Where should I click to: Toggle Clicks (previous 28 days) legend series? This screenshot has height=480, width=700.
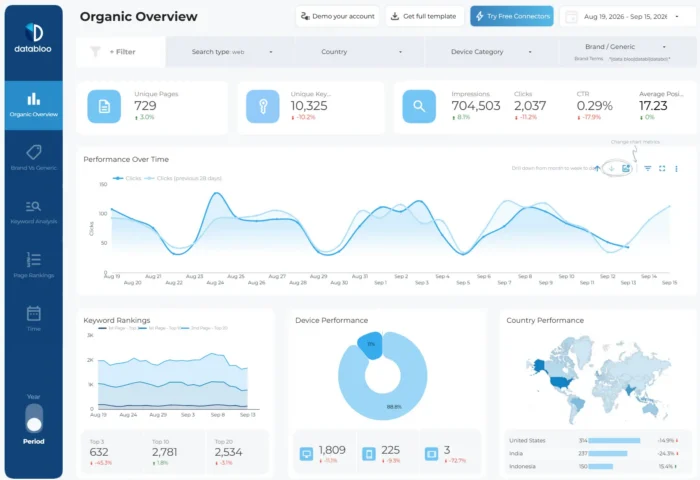point(183,178)
